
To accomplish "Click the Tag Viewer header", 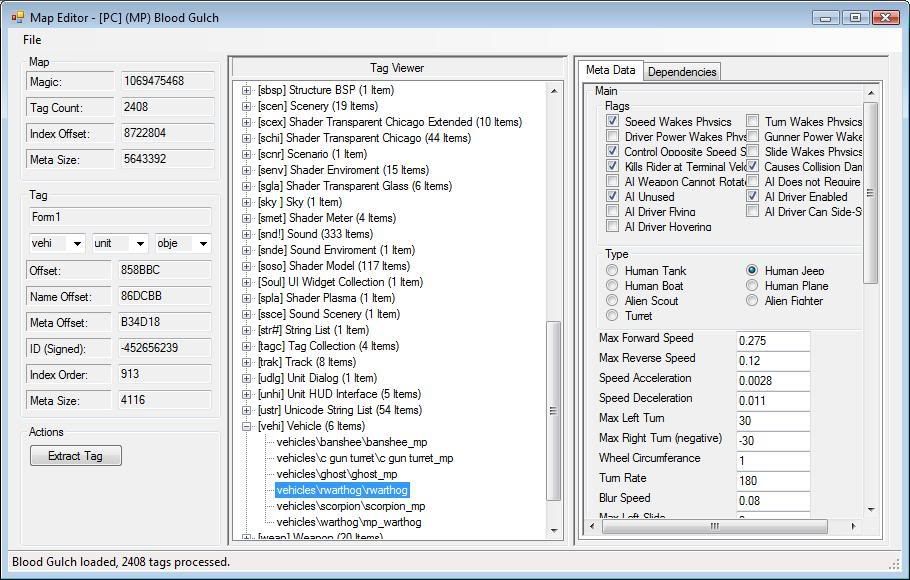I will [398, 68].
